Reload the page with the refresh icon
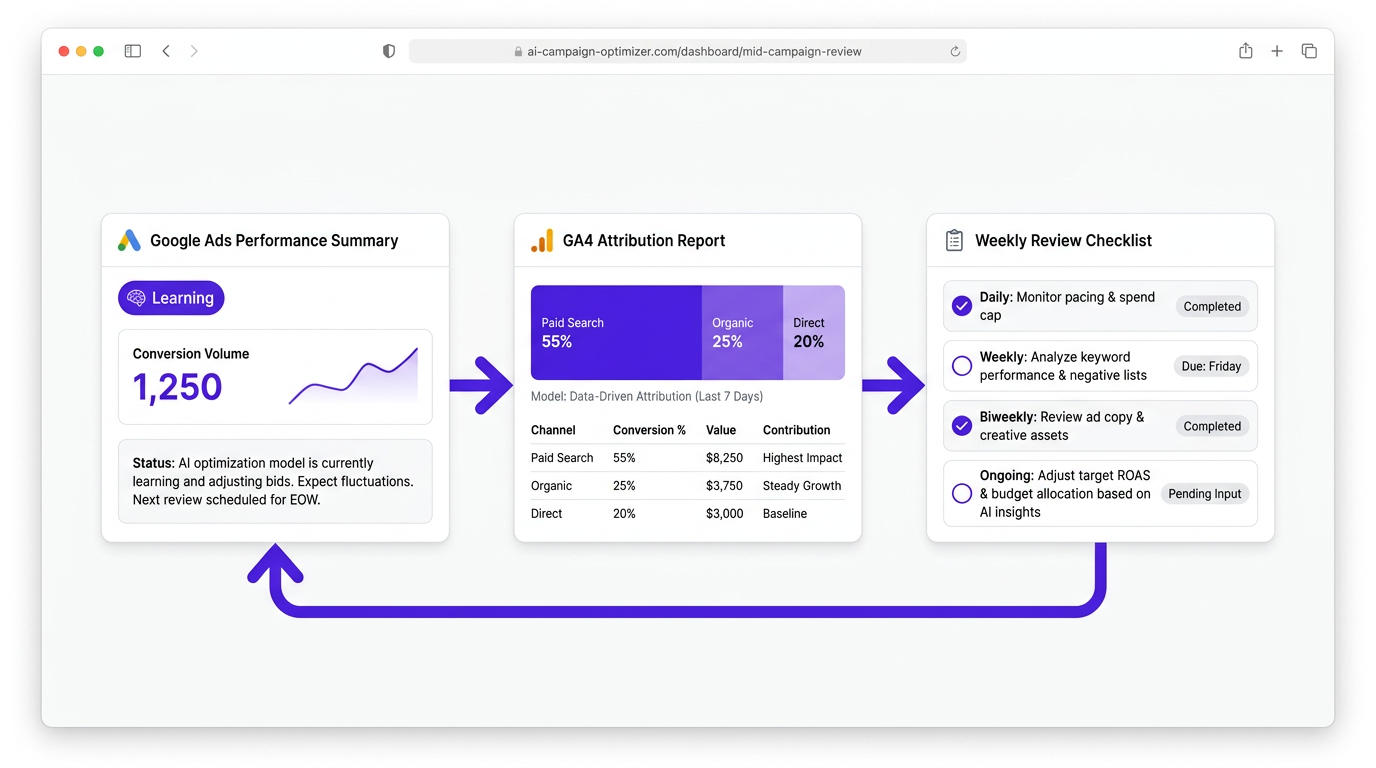The width and height of the screenshot is (1376, 768). click(955, 51)
